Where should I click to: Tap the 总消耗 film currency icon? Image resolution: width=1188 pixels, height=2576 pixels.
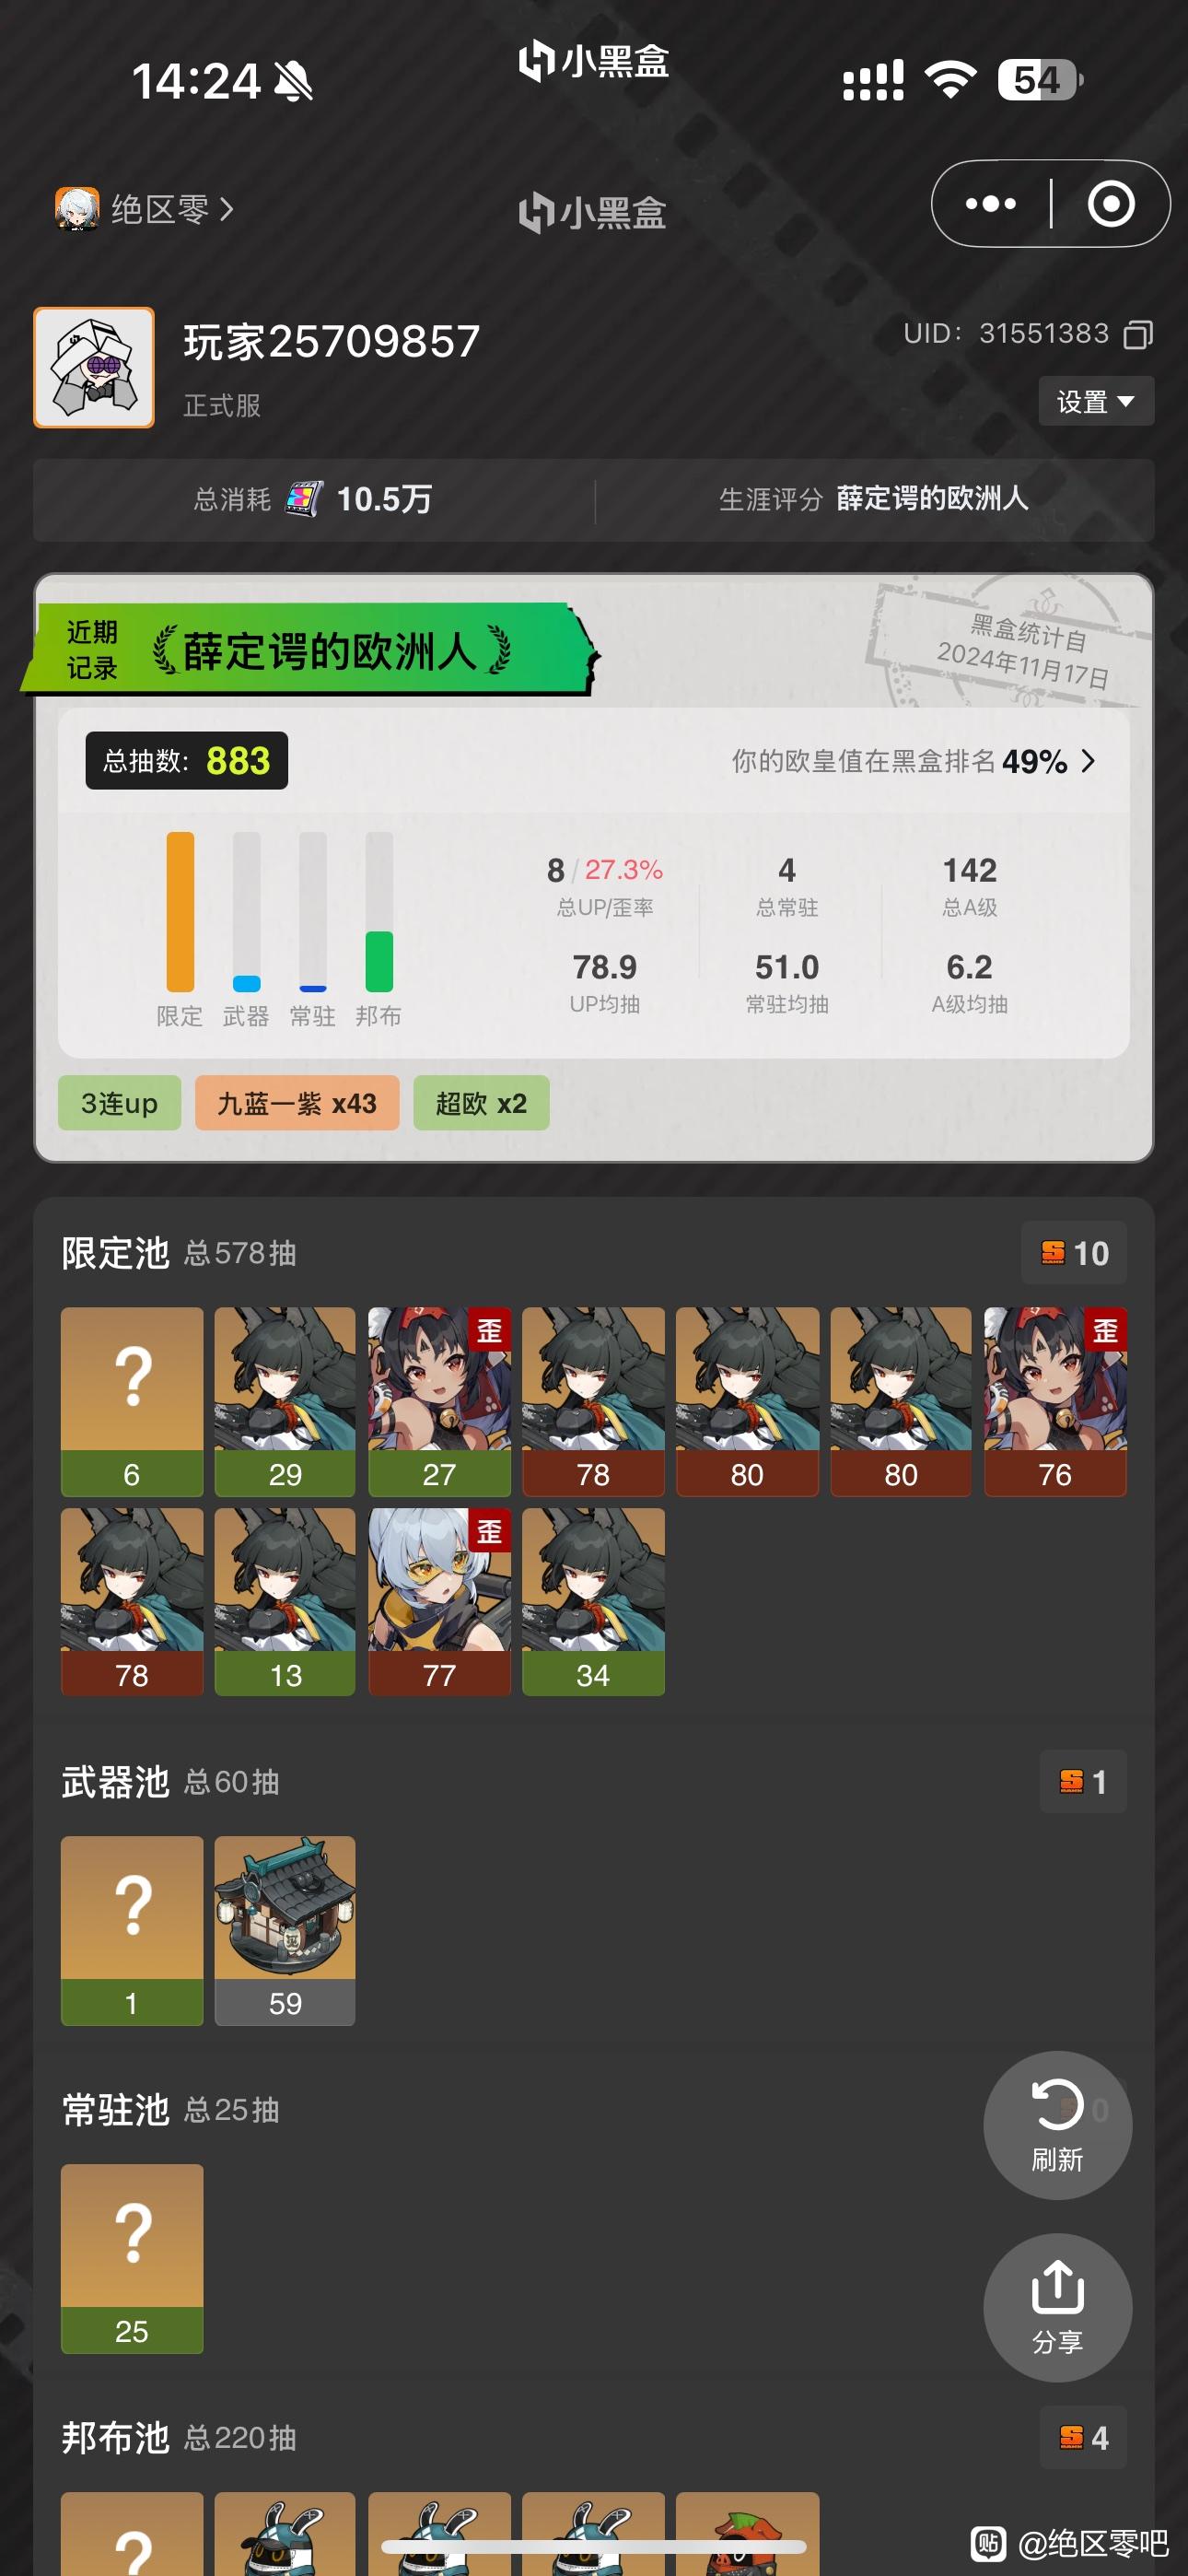point(304,498)
